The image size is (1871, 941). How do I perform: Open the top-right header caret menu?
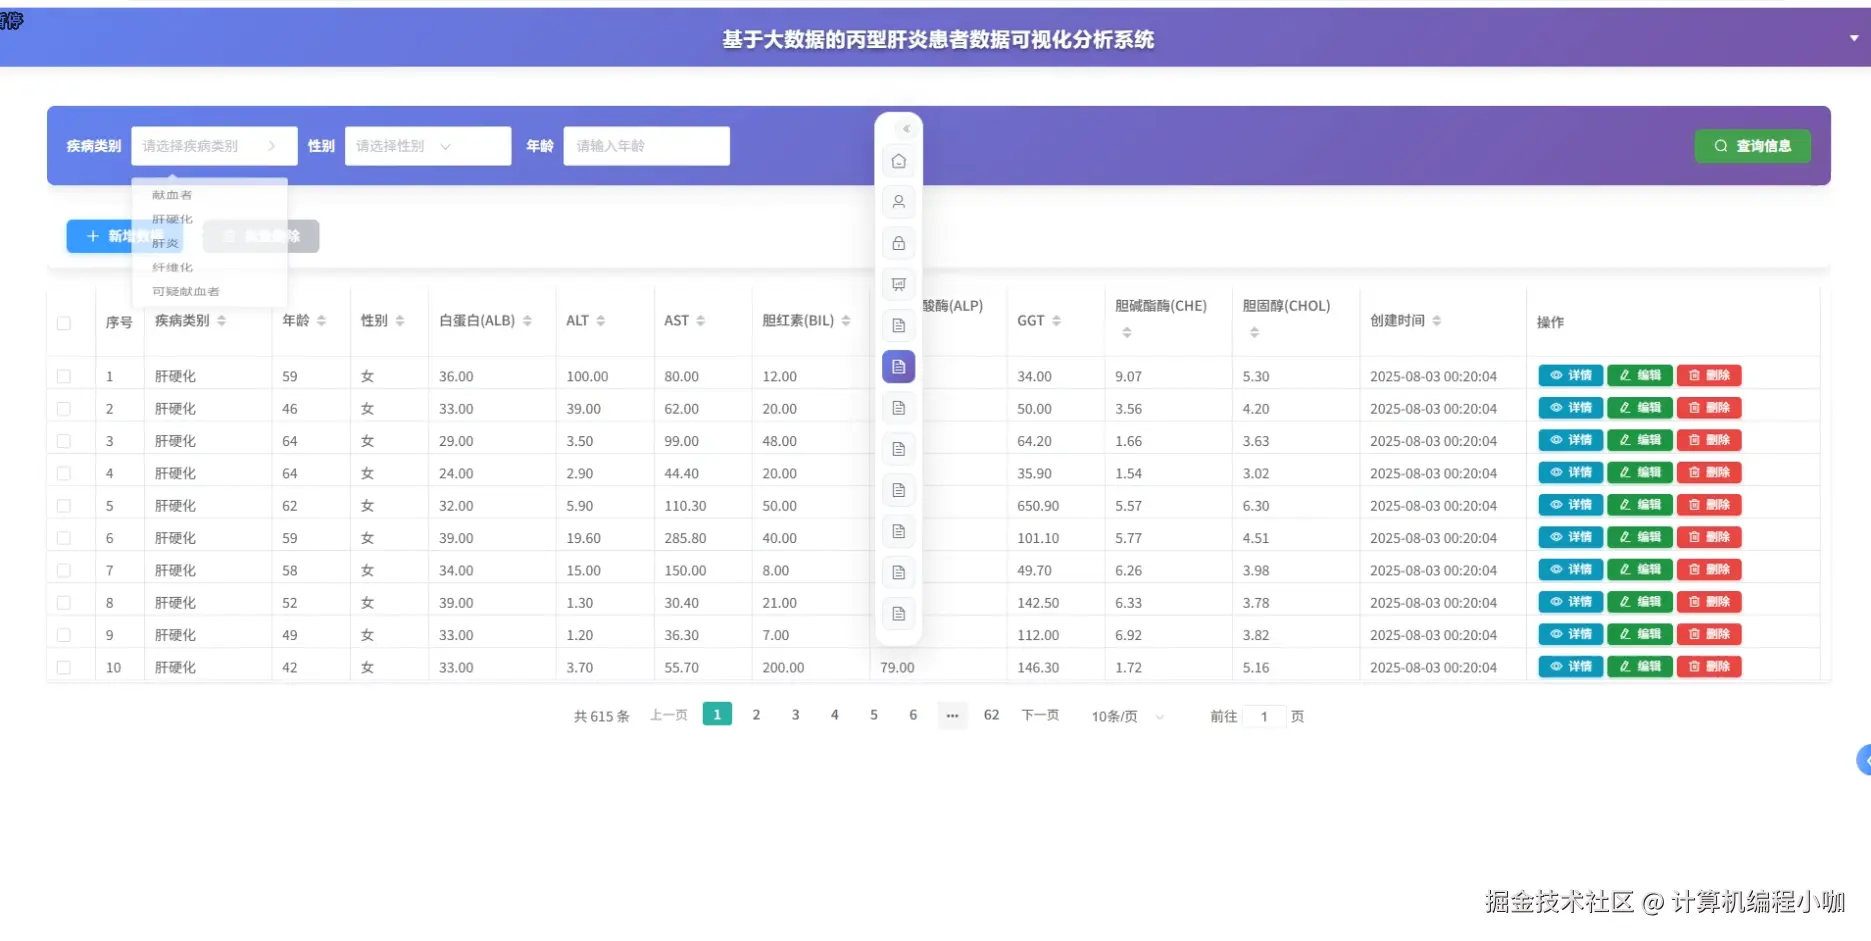tap(1853, 38)
